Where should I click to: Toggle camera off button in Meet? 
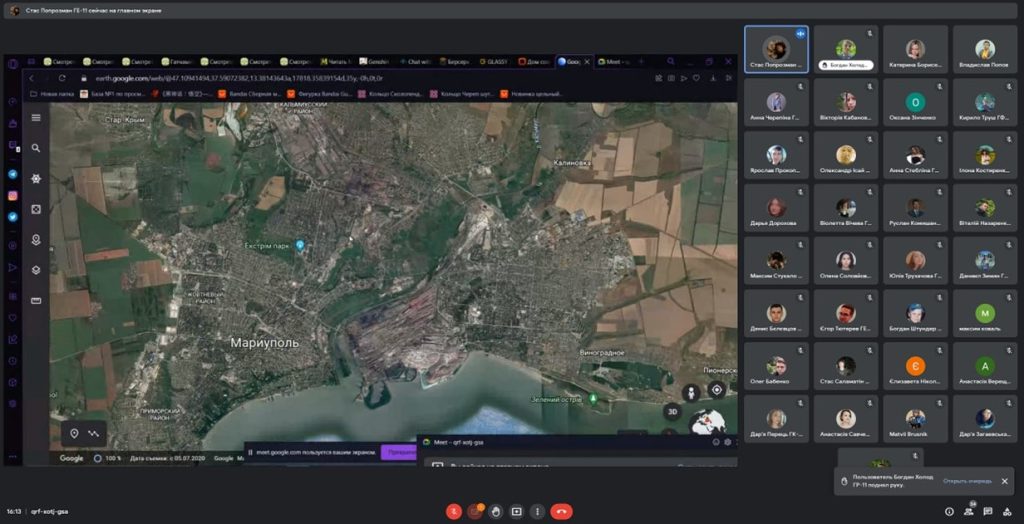tap(475, 511)
